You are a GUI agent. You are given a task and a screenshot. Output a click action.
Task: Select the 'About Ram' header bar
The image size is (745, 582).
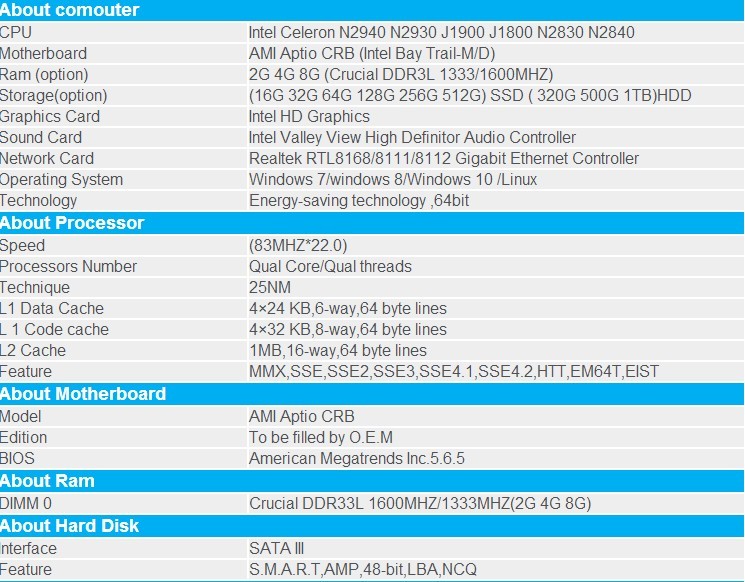click(x=48, y=481)
